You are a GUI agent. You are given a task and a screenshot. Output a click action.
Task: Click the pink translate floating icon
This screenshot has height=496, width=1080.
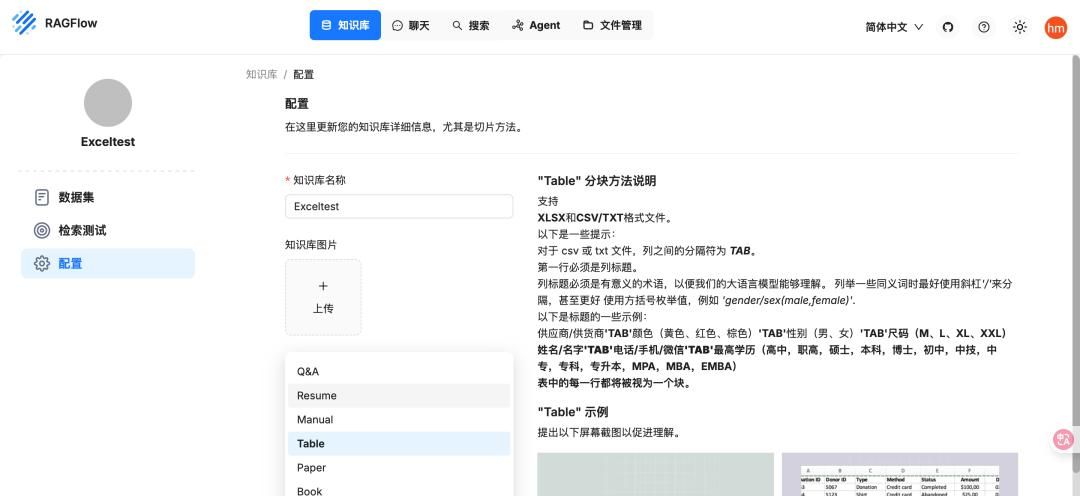coord(1064,440)
